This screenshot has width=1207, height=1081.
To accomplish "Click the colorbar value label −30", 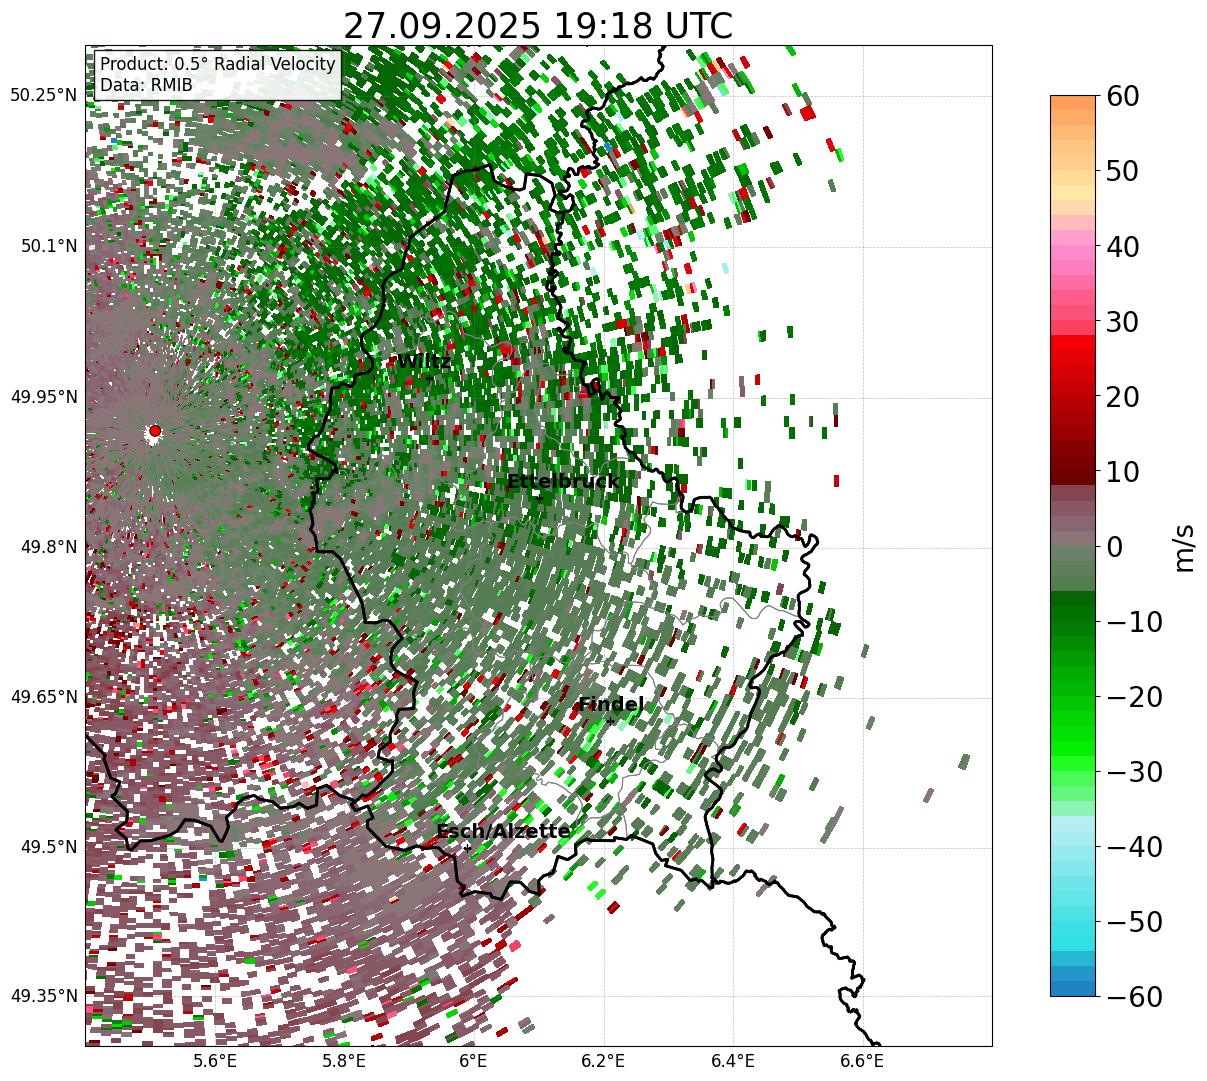I will (1135, 771).
